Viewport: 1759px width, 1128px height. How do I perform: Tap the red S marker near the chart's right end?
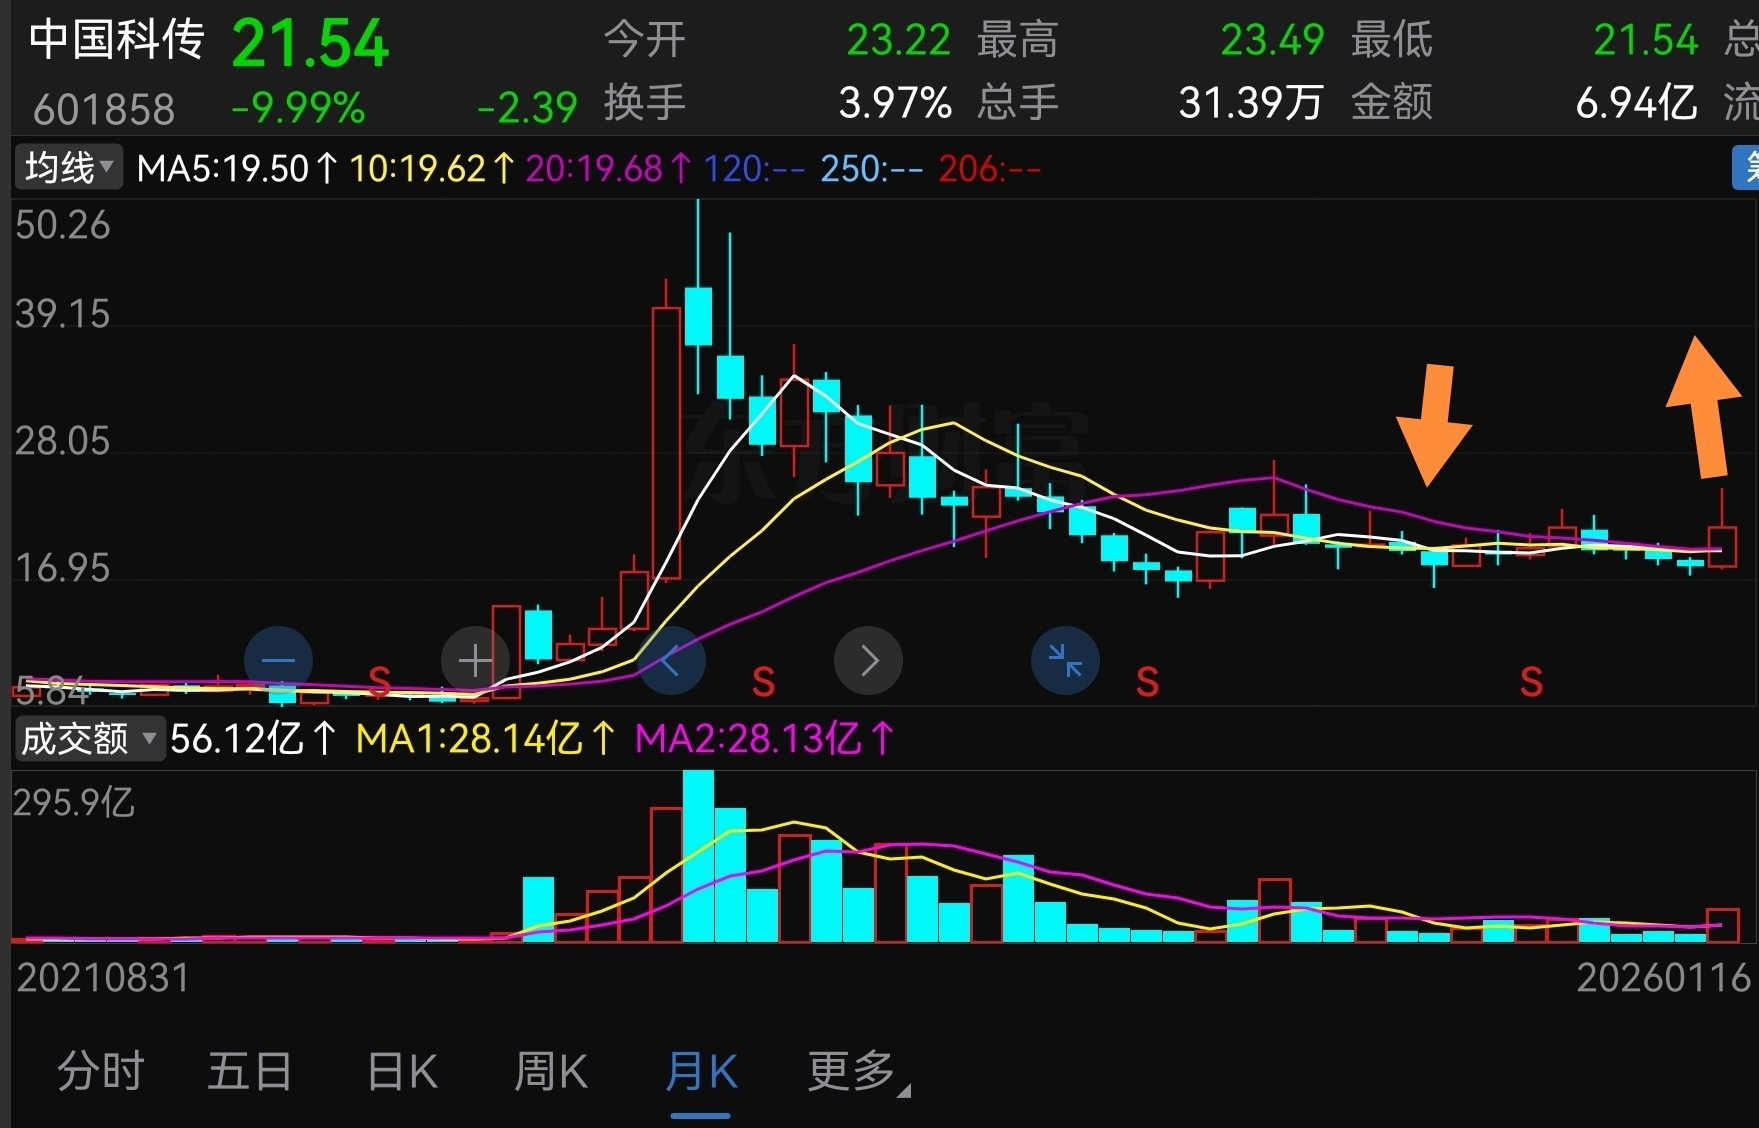[x=1531, y=682]
